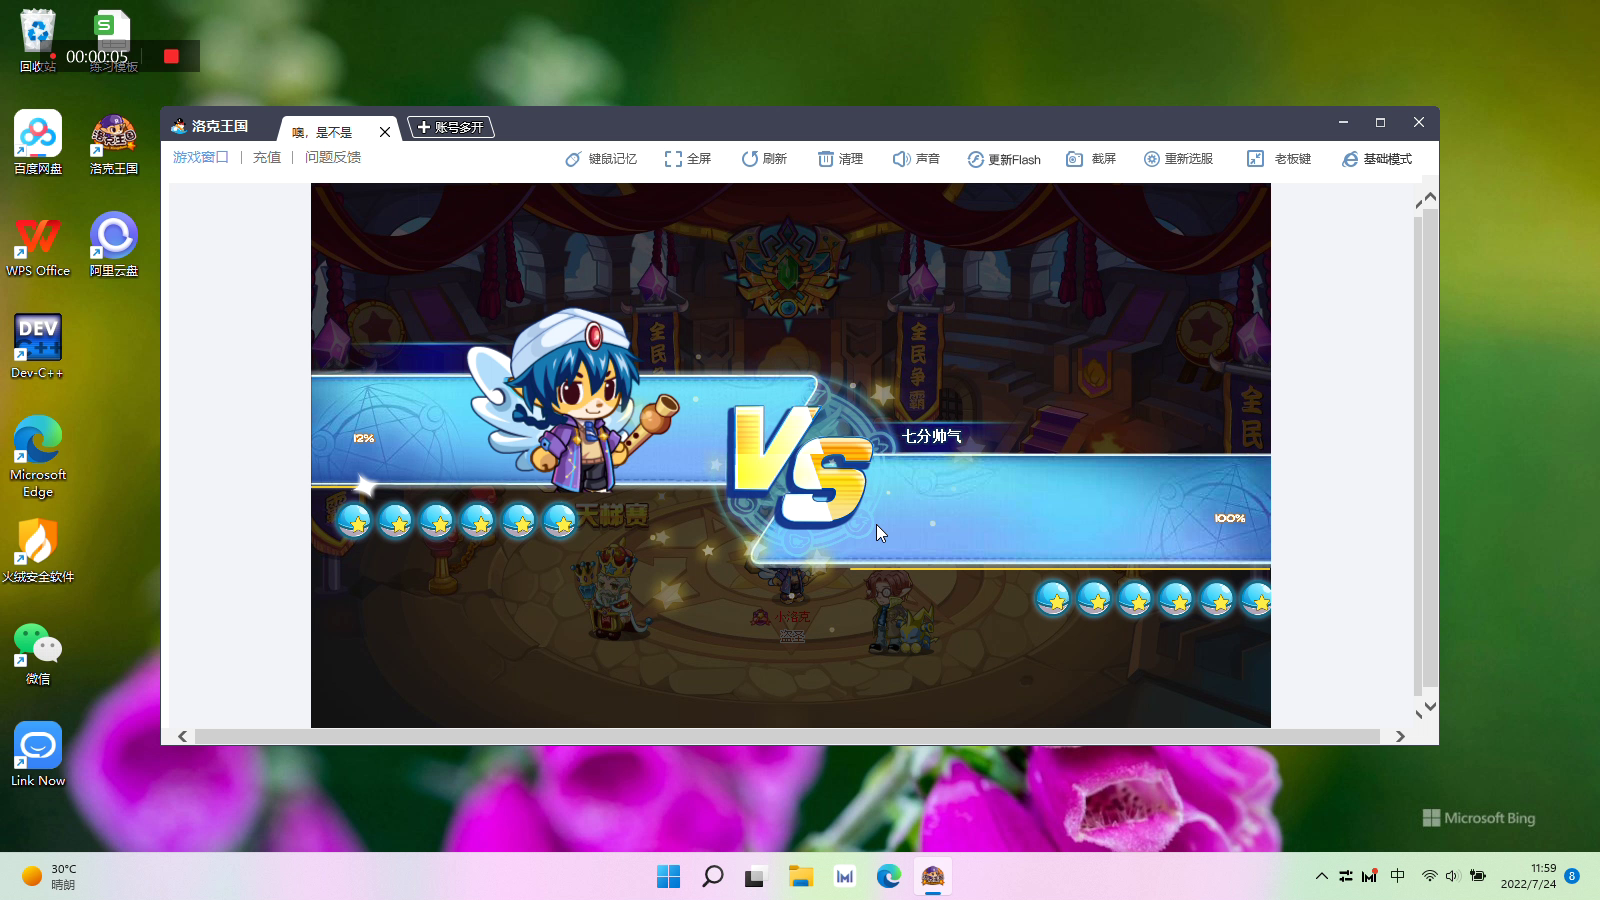Select the 洛克王国 taskbar app icon

pyautogui.click(x=932, y=877)
